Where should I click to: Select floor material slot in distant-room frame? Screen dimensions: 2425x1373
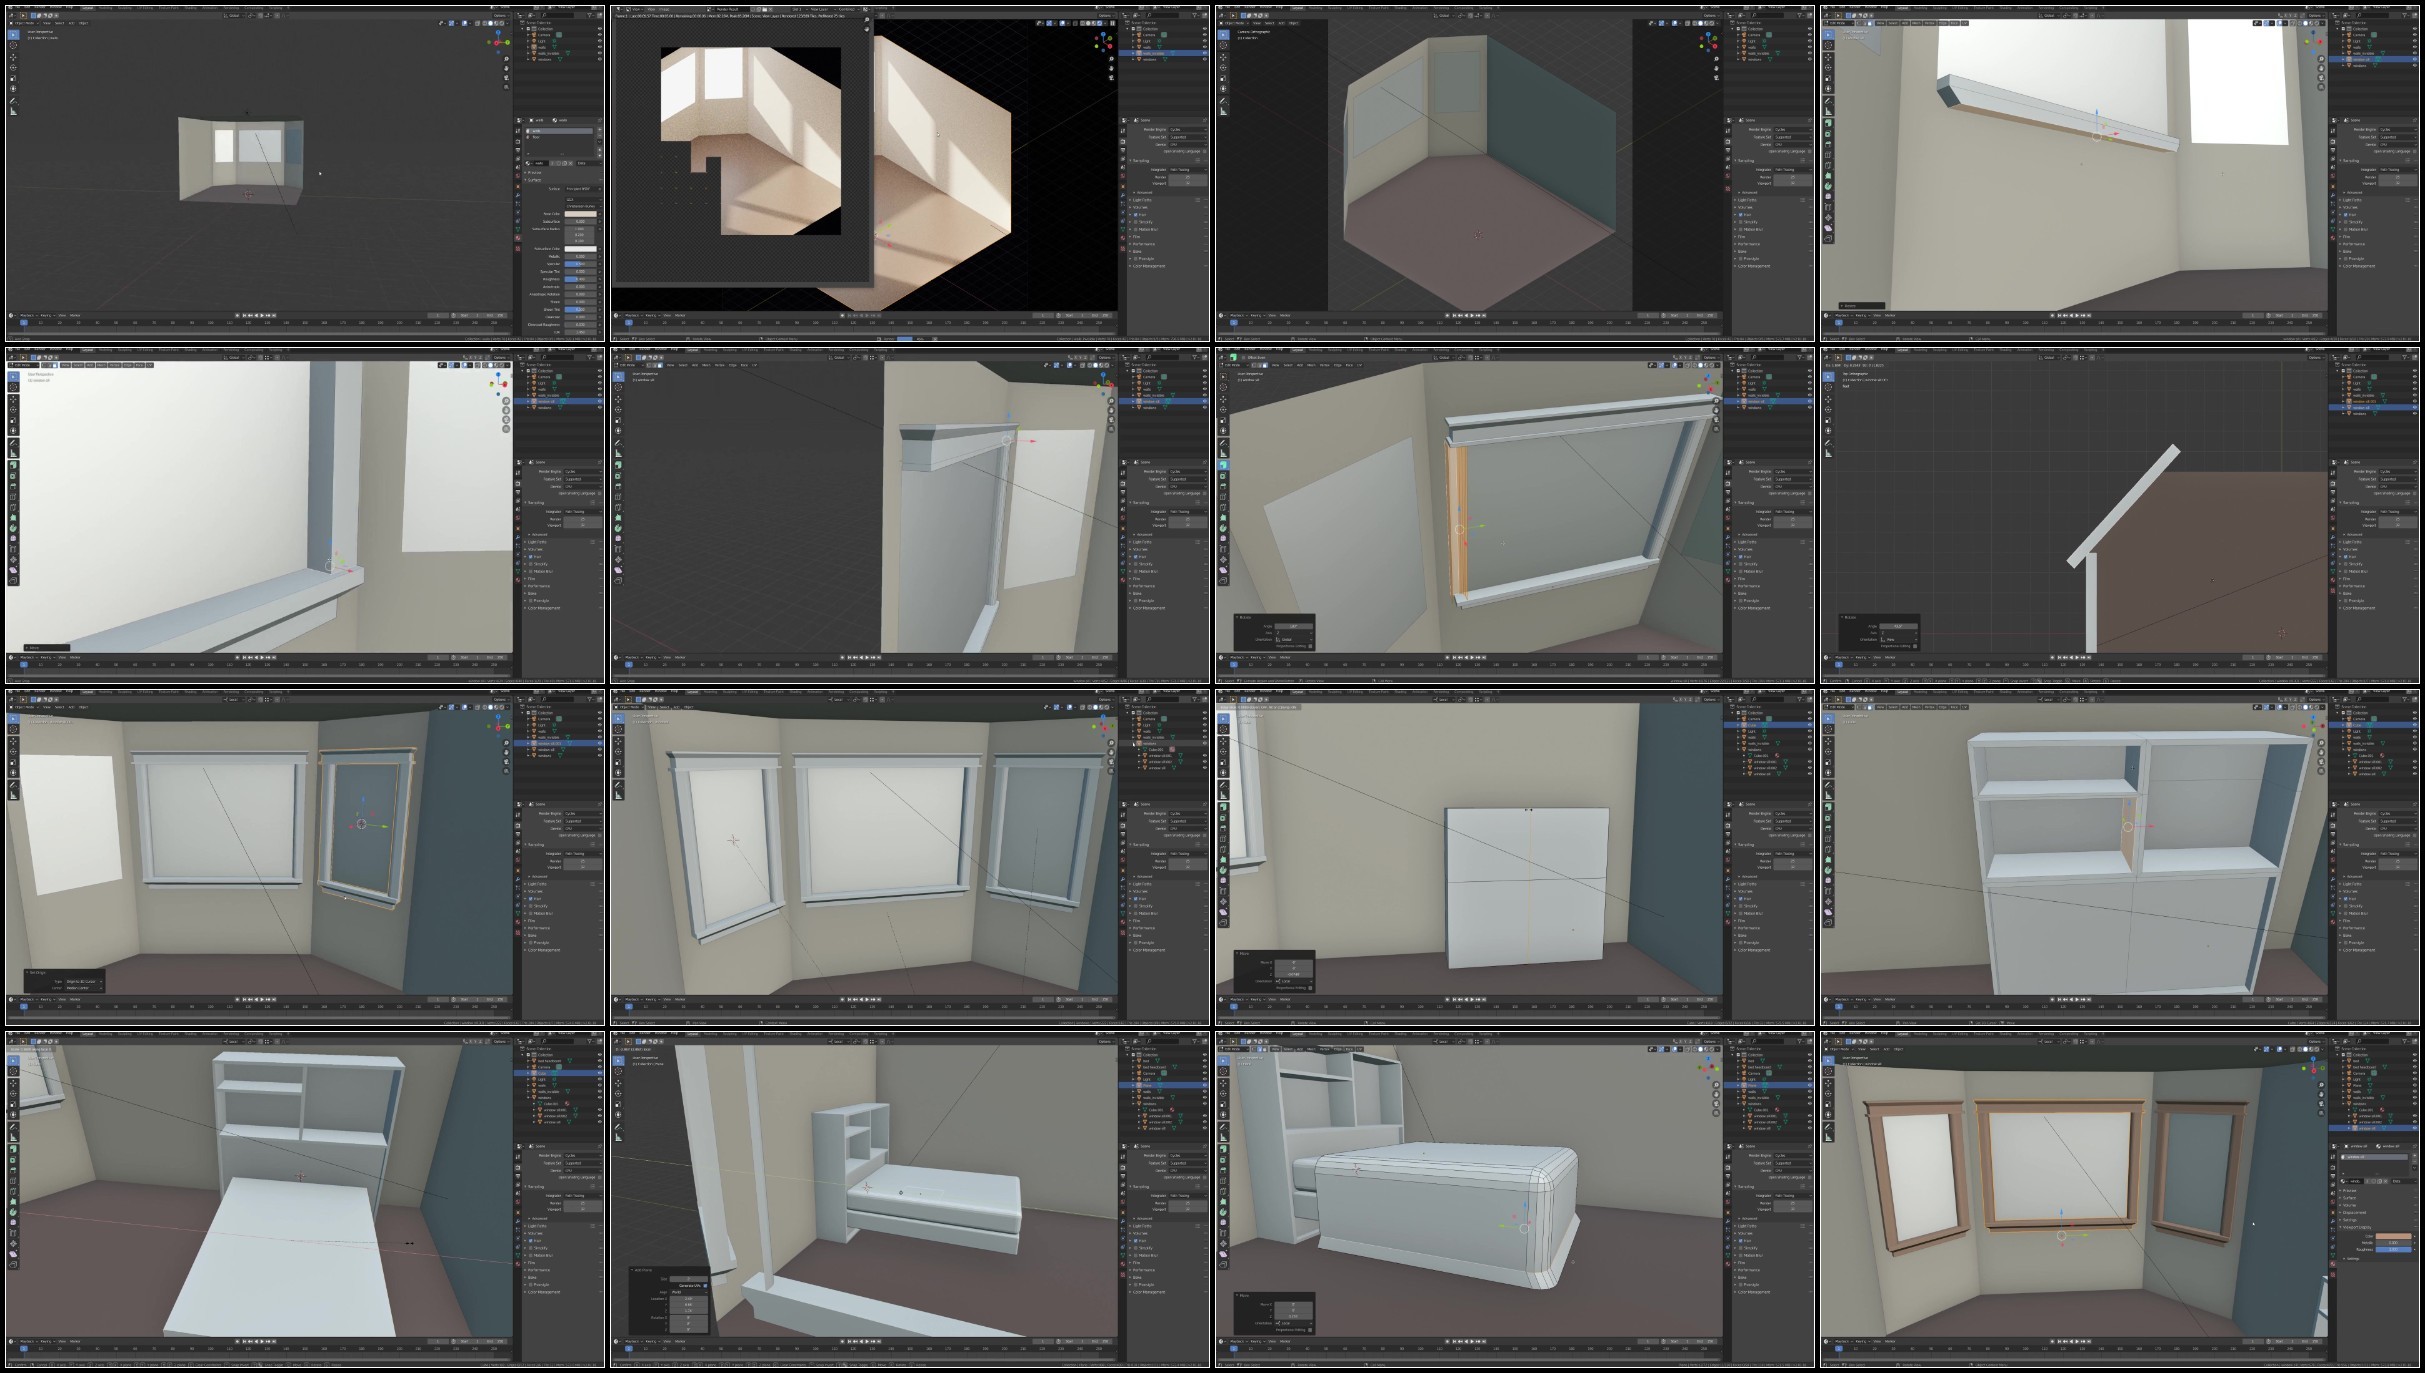pyautogui.click(x=559, y=137)
